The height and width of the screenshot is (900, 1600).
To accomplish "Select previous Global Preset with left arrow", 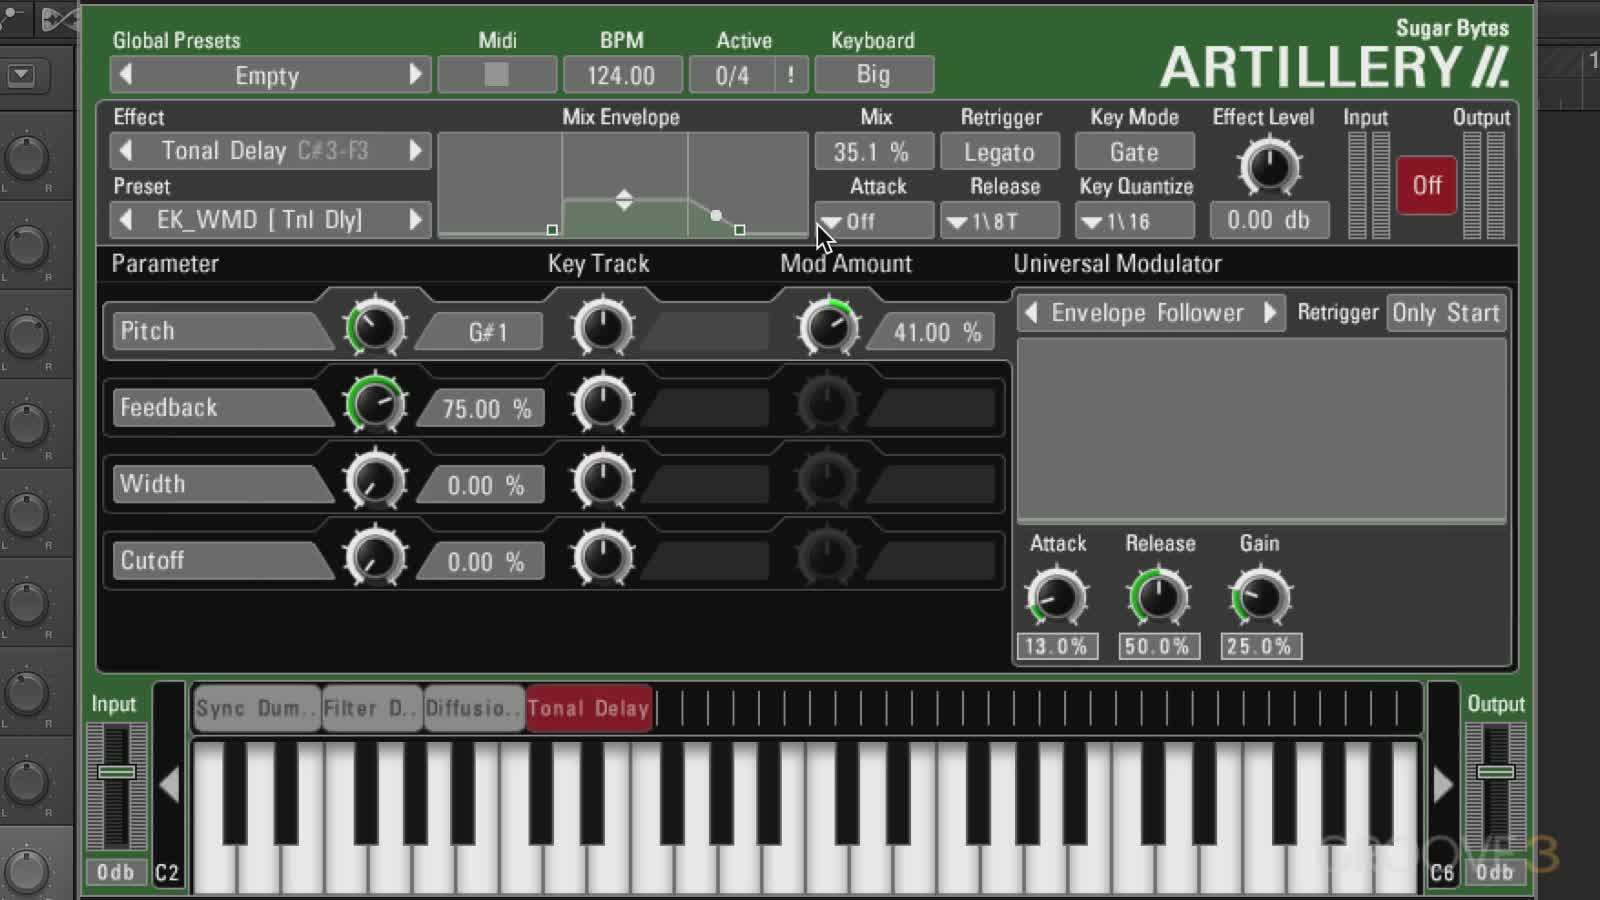I will [126, 75].
